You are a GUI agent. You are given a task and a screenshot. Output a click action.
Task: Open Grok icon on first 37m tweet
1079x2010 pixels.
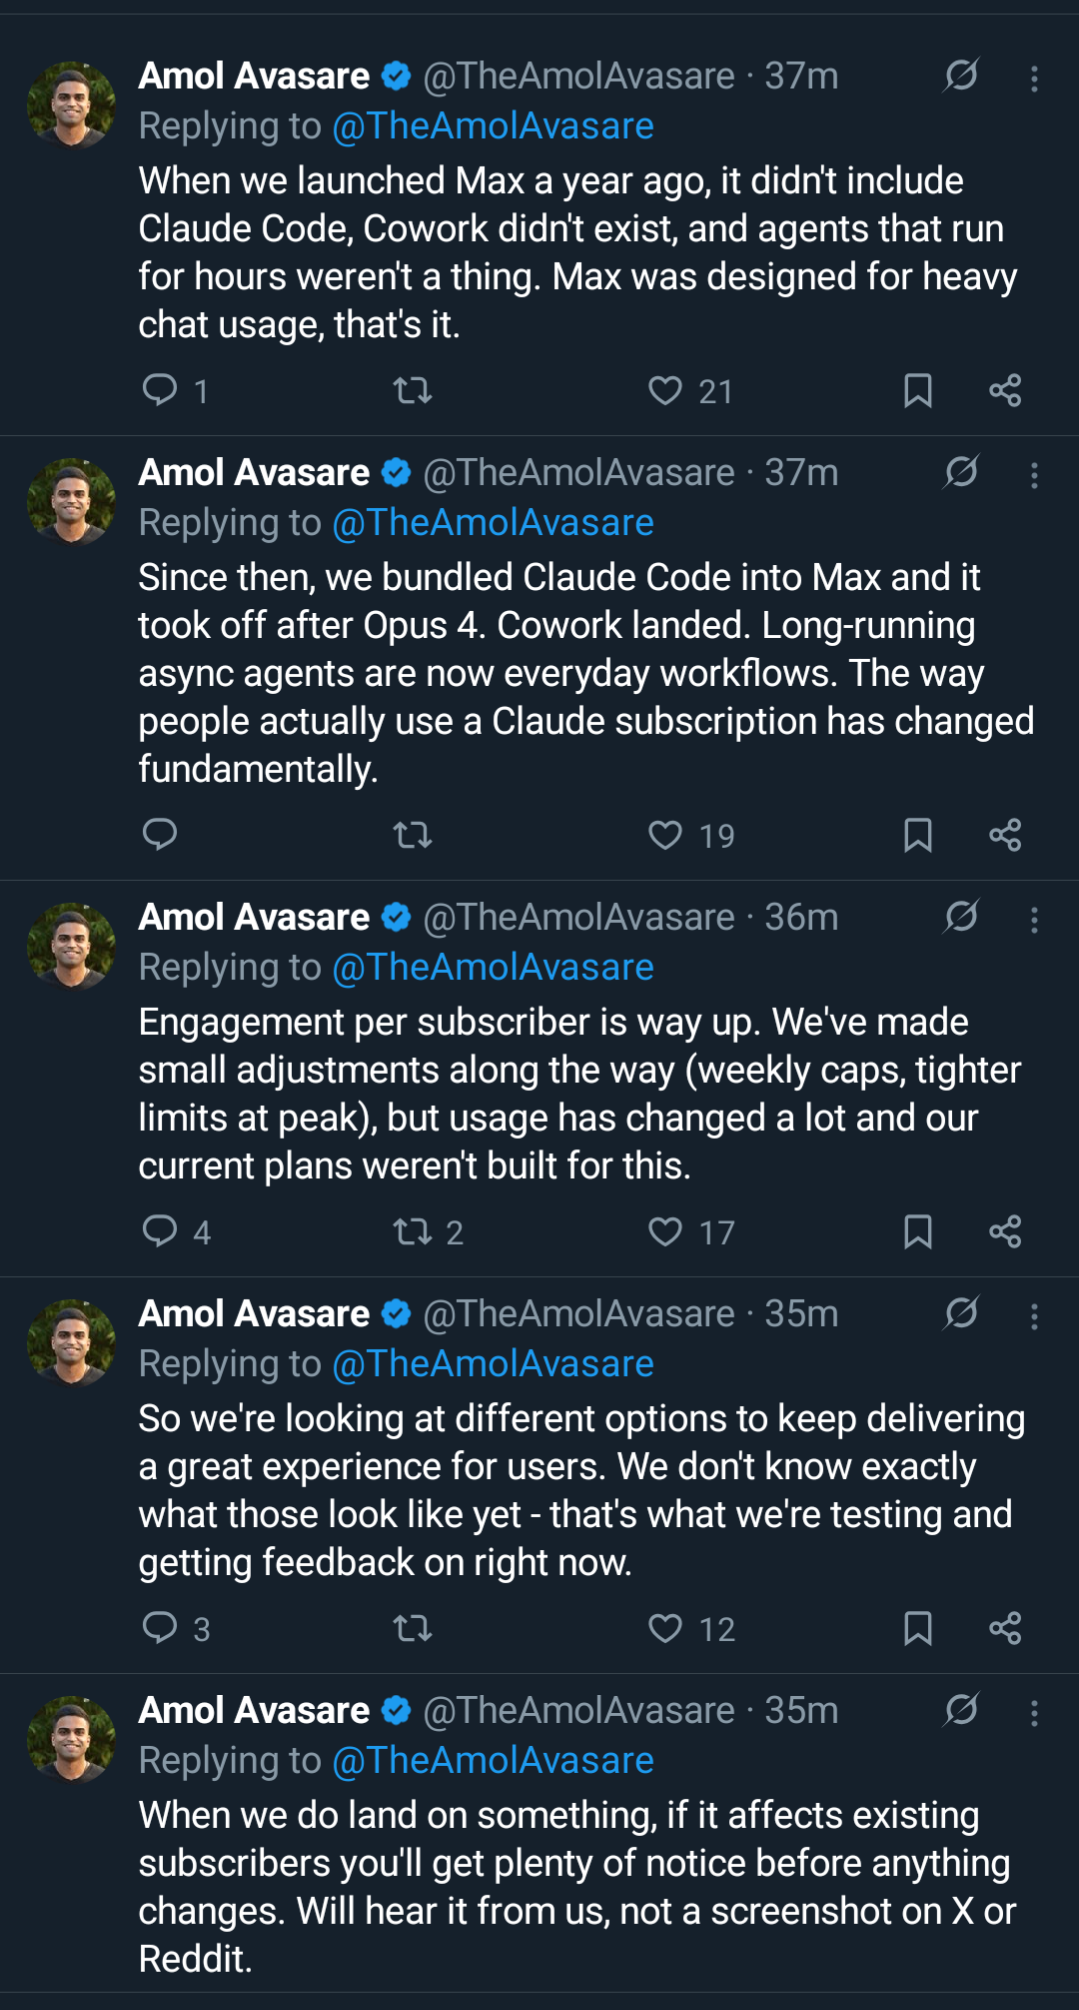(x=961, y=75)
